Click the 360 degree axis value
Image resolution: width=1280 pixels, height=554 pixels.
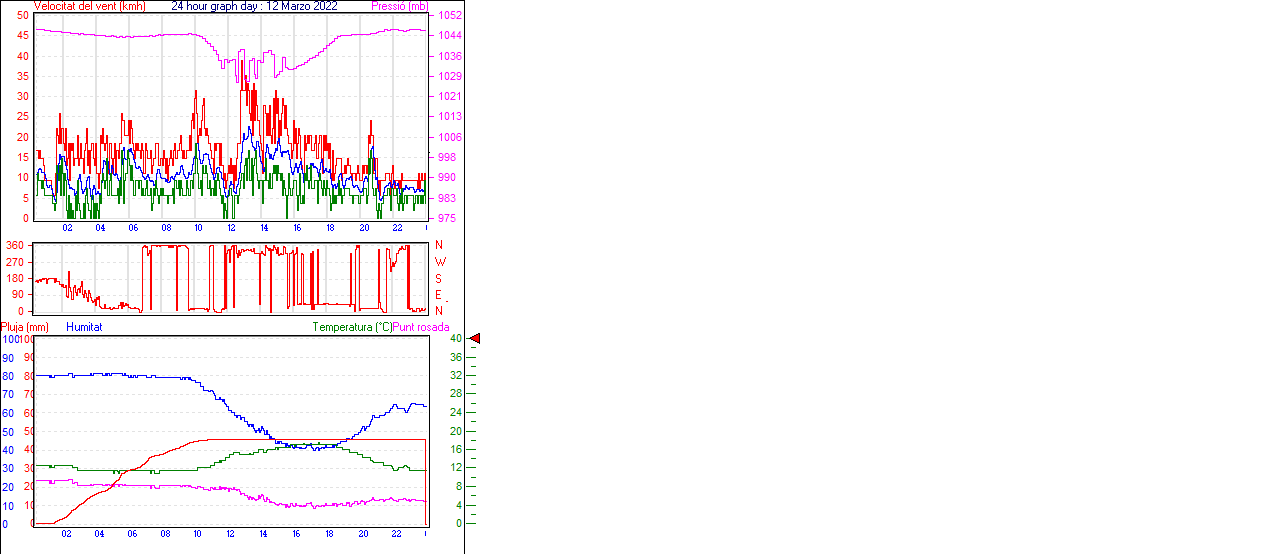tap(15, 245)
